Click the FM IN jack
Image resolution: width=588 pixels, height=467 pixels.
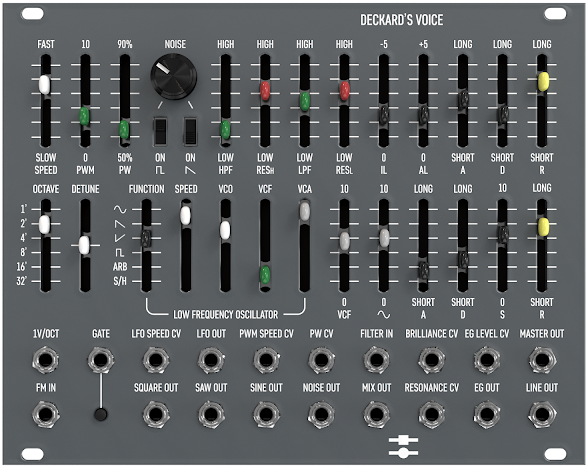pos(46,414)
